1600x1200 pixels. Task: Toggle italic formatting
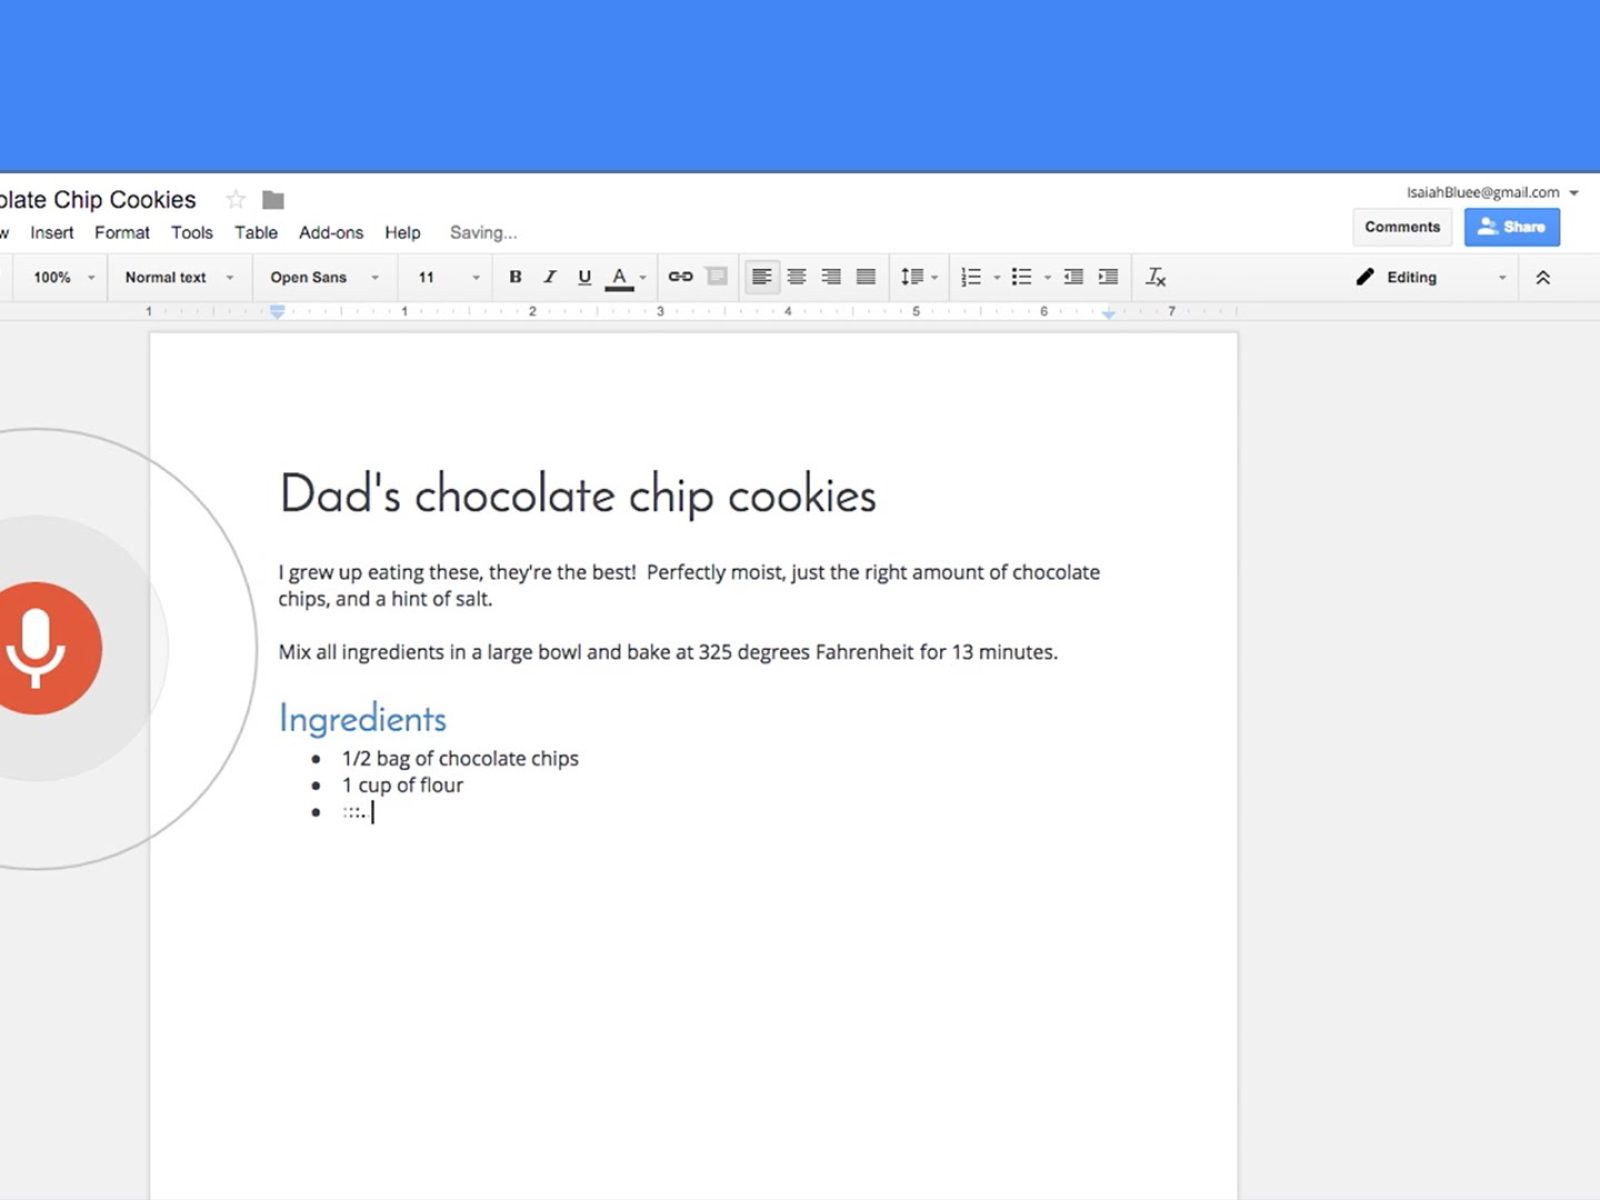click(549, 277)
